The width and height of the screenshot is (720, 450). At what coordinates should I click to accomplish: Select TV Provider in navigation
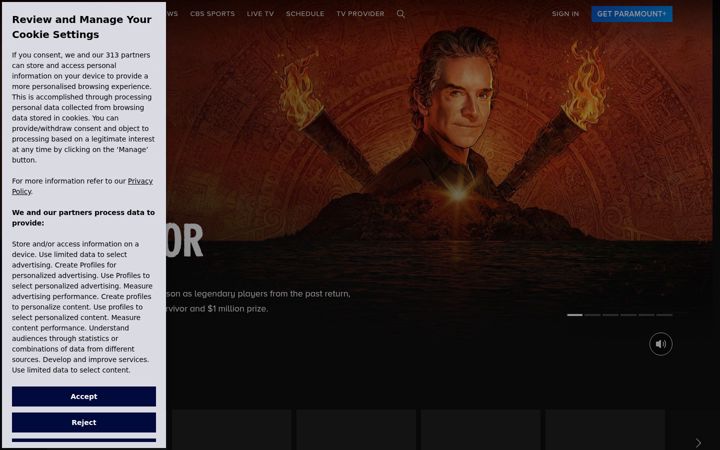click(360, 14)
